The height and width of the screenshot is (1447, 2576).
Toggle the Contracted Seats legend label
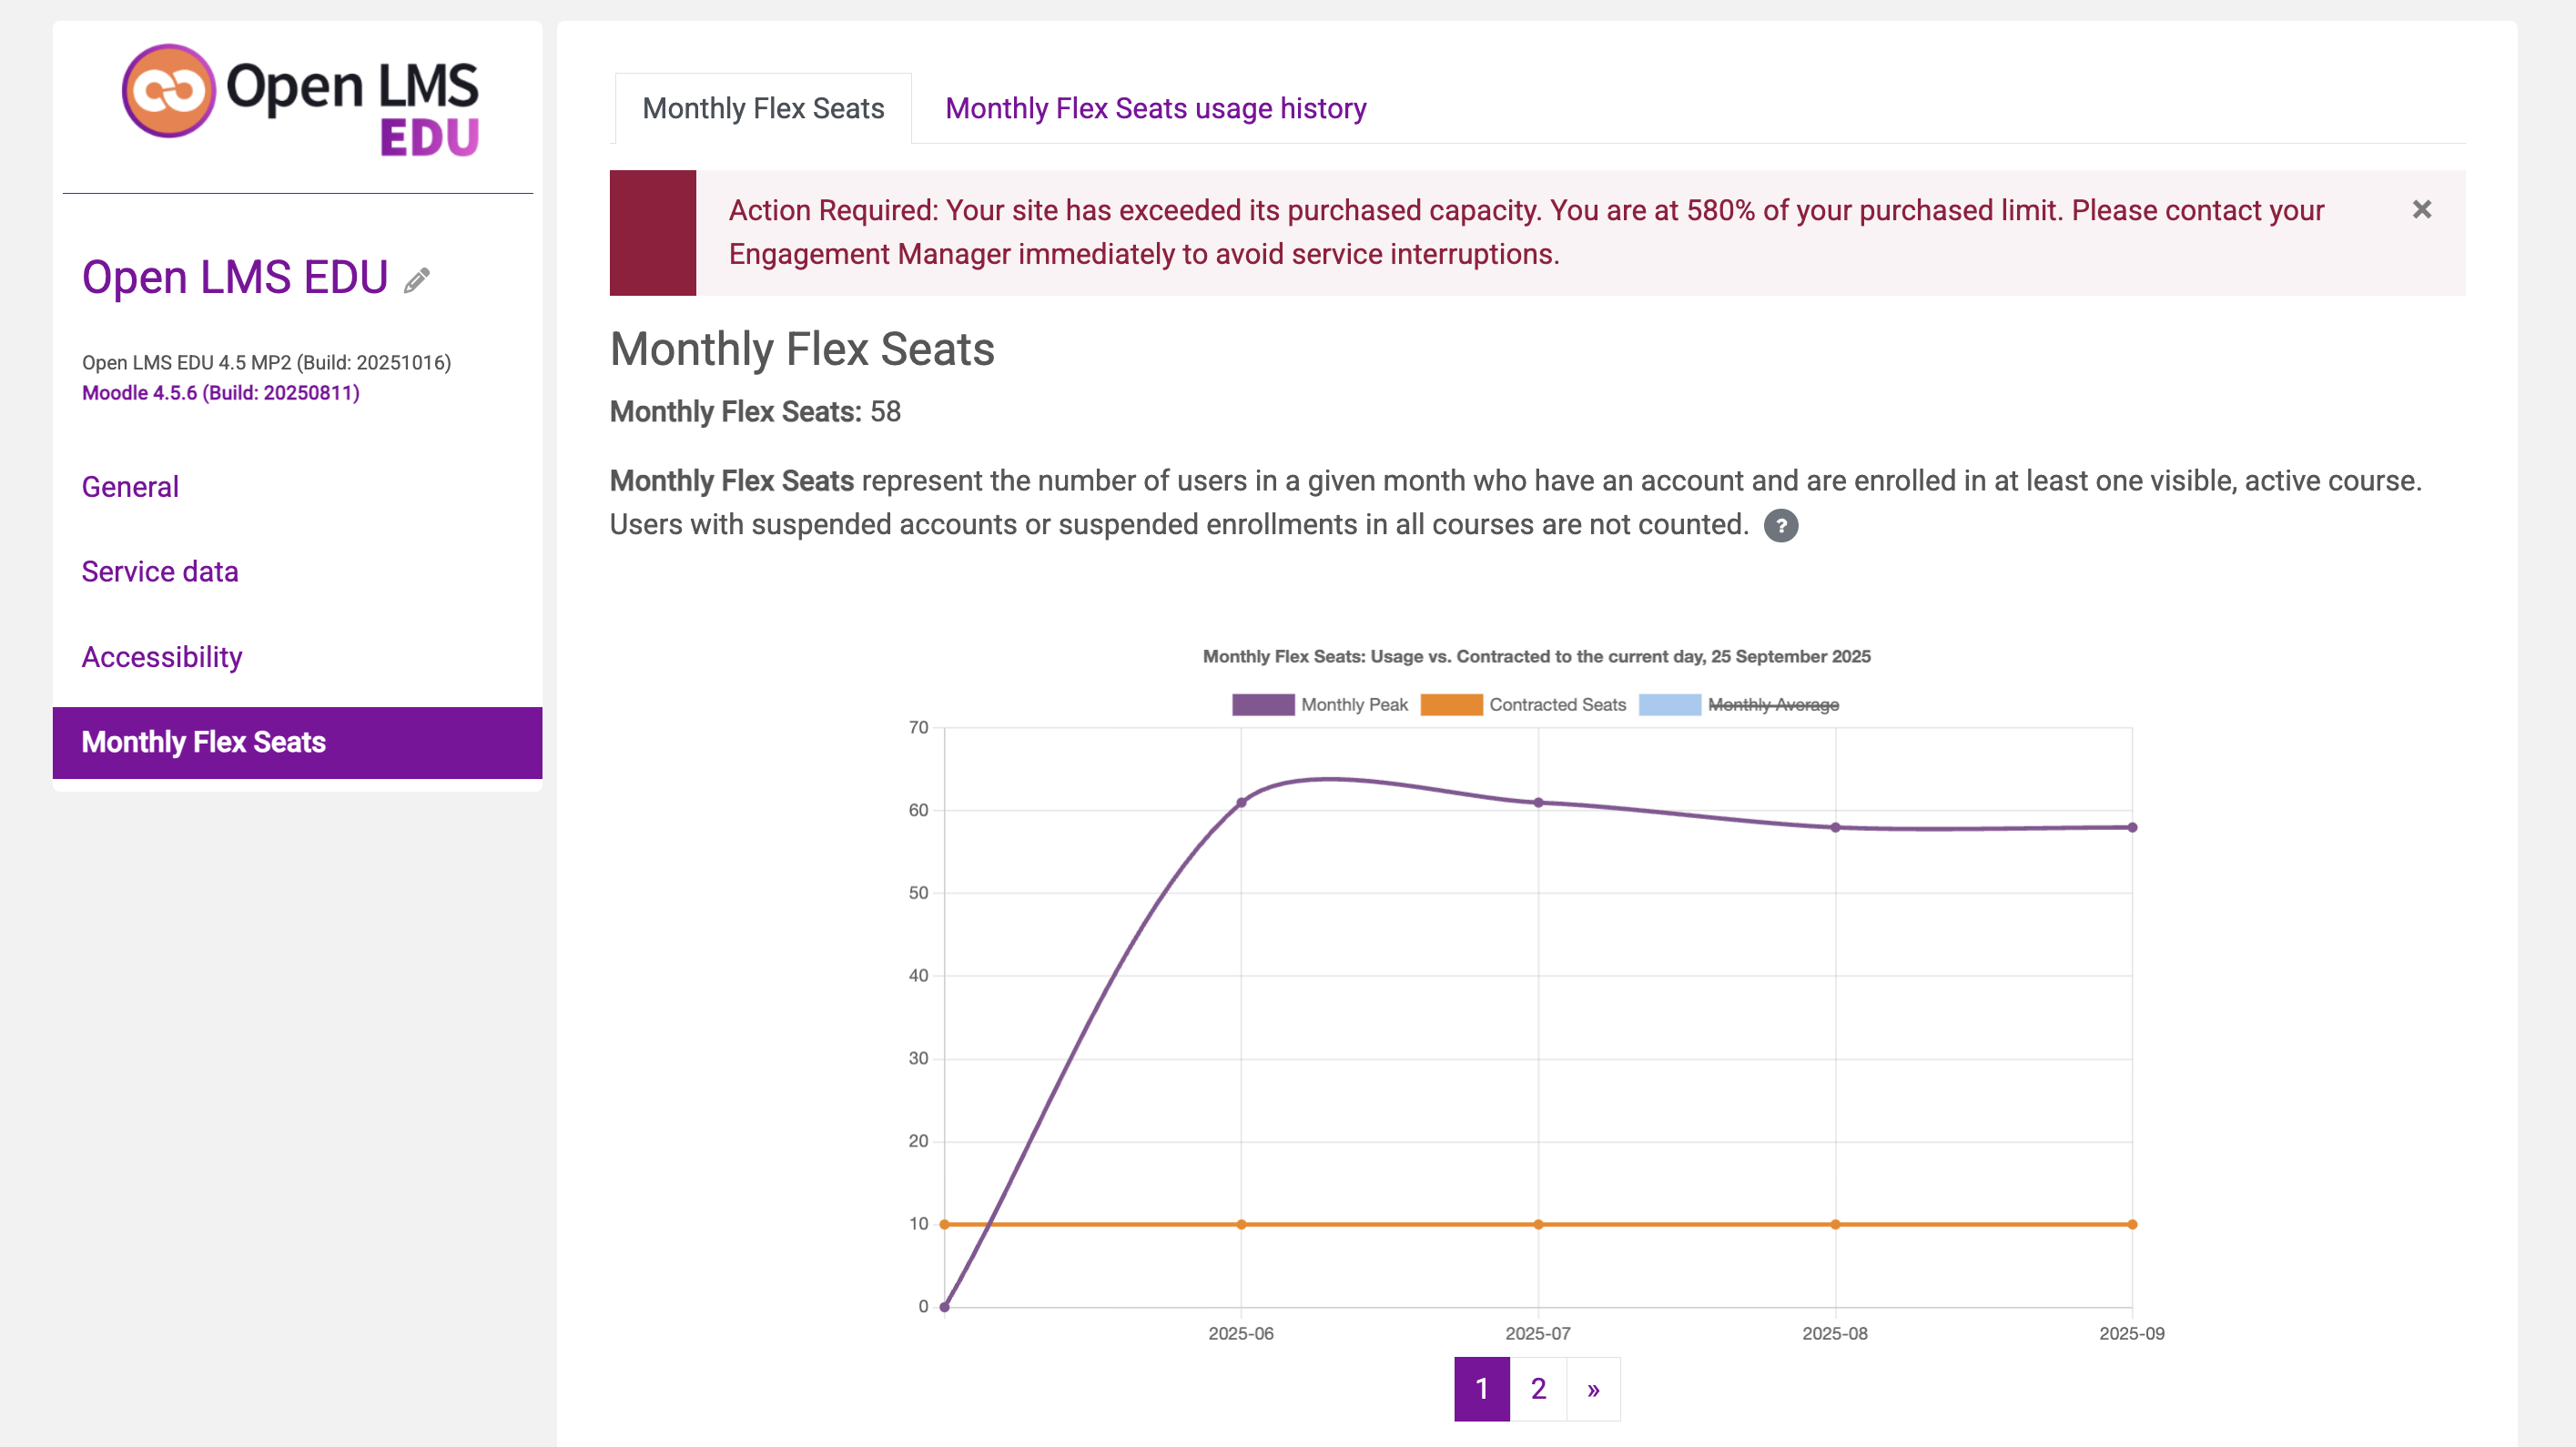coord(1557,705)
